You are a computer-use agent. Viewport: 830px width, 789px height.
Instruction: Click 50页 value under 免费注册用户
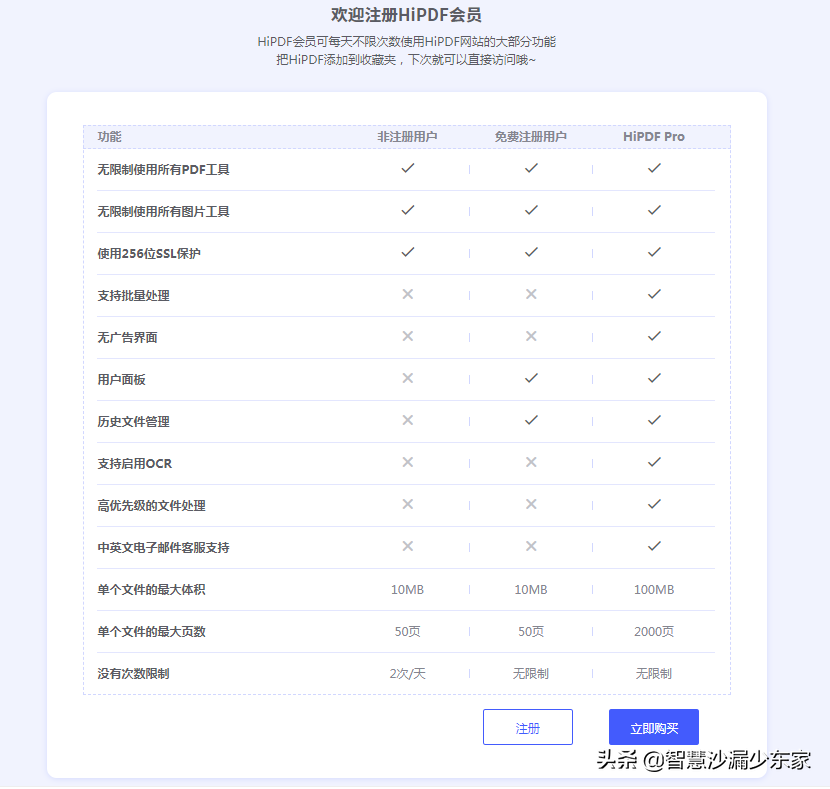tap(531, 632)
